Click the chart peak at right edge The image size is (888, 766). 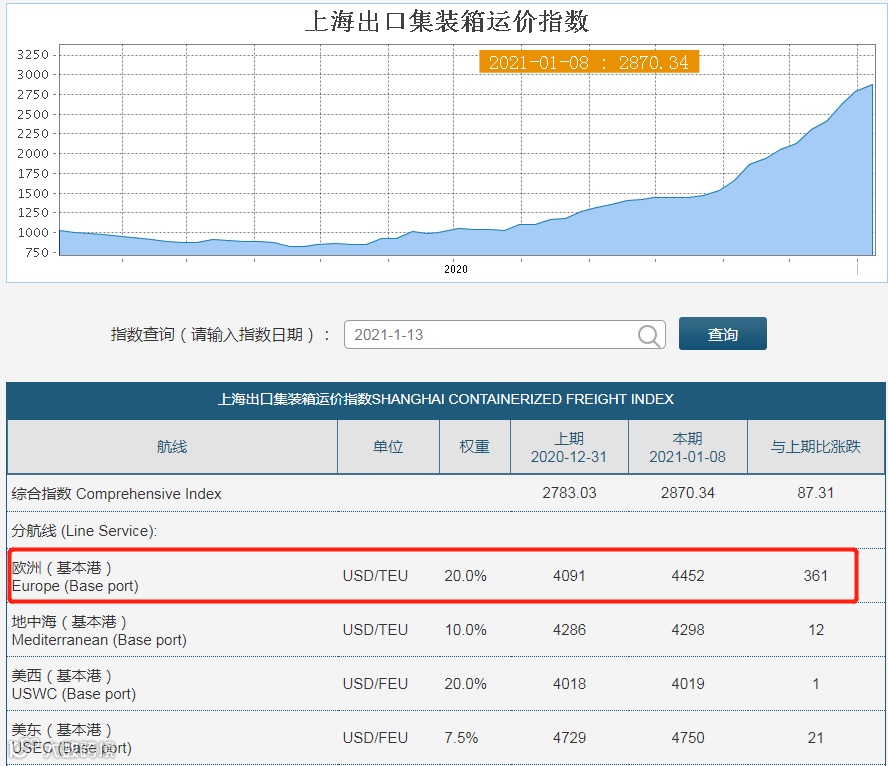pyautogui.click(x=872, y=85)
